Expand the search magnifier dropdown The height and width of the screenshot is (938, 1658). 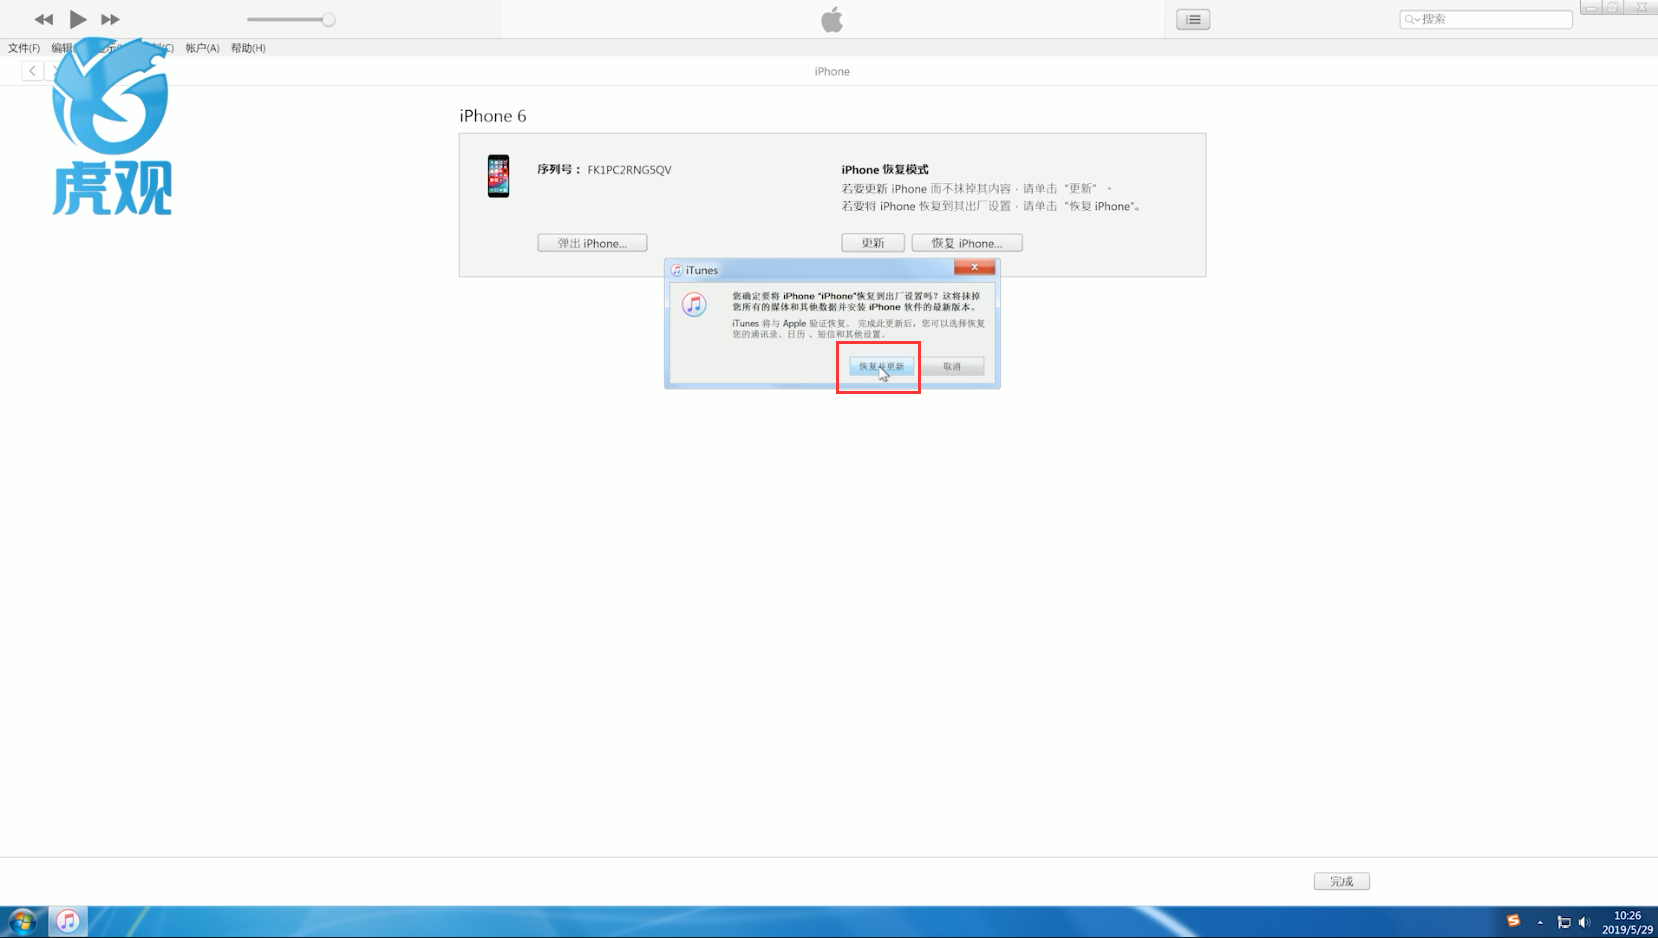pos(1412,19)
